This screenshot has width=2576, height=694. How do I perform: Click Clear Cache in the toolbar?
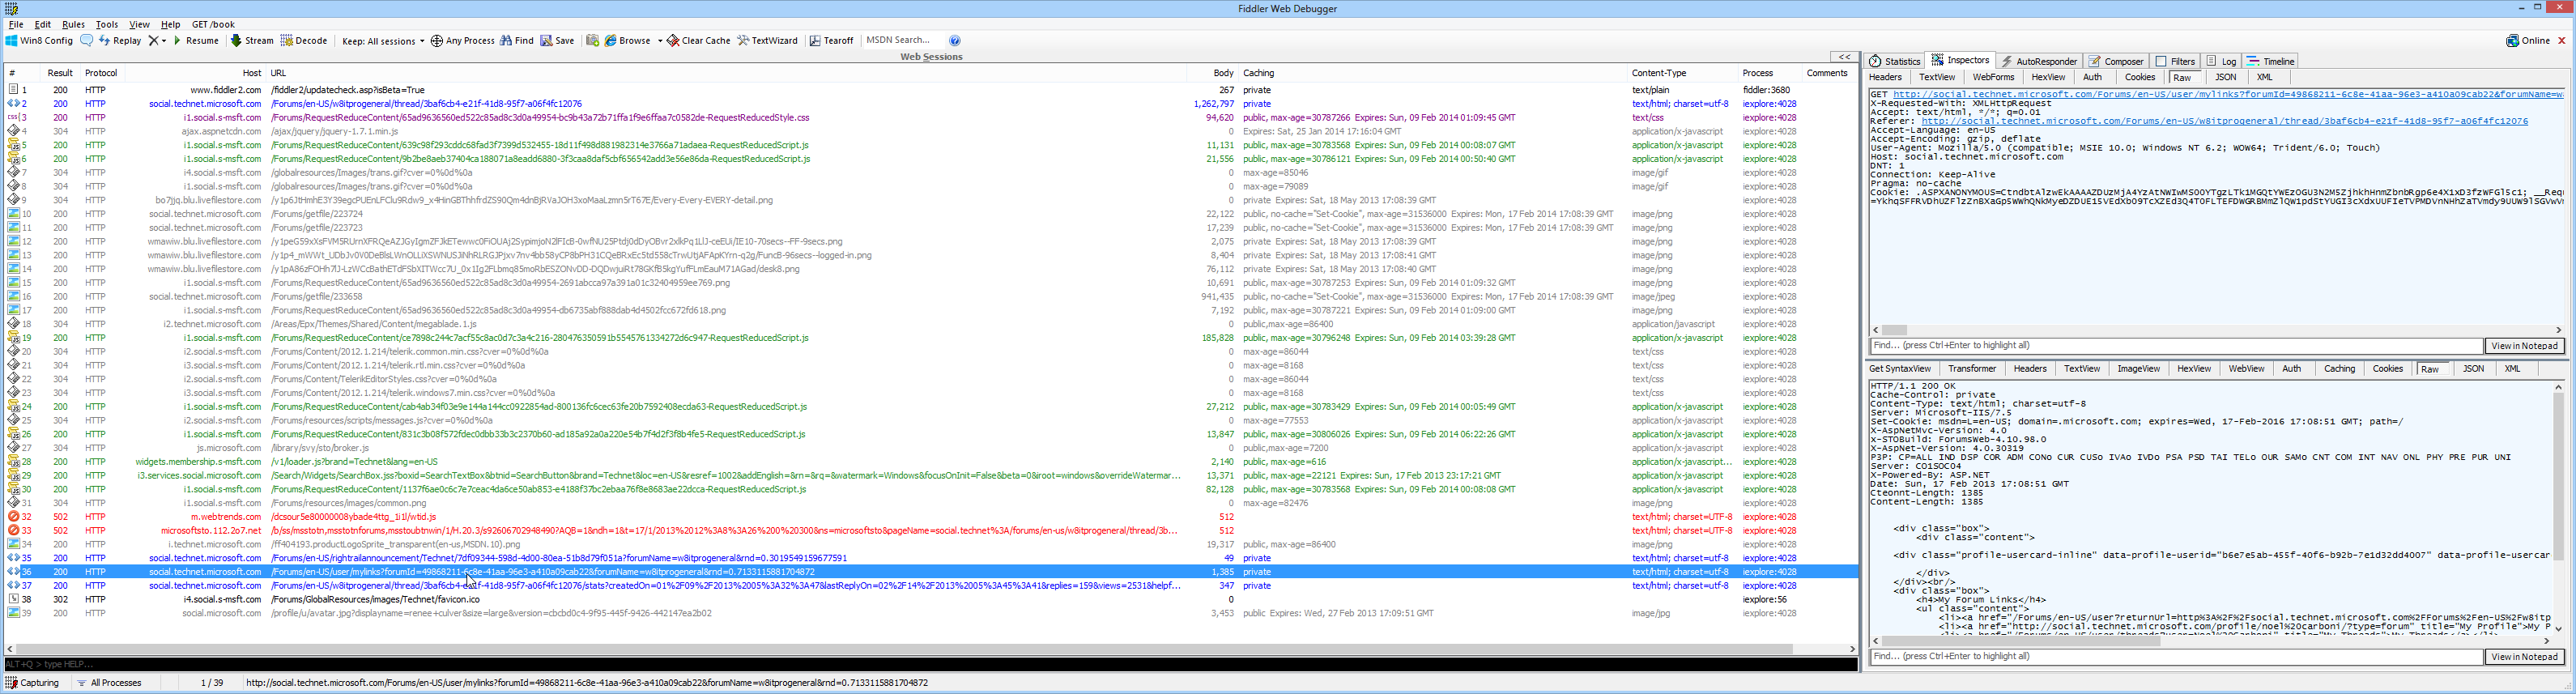[699, 41]
